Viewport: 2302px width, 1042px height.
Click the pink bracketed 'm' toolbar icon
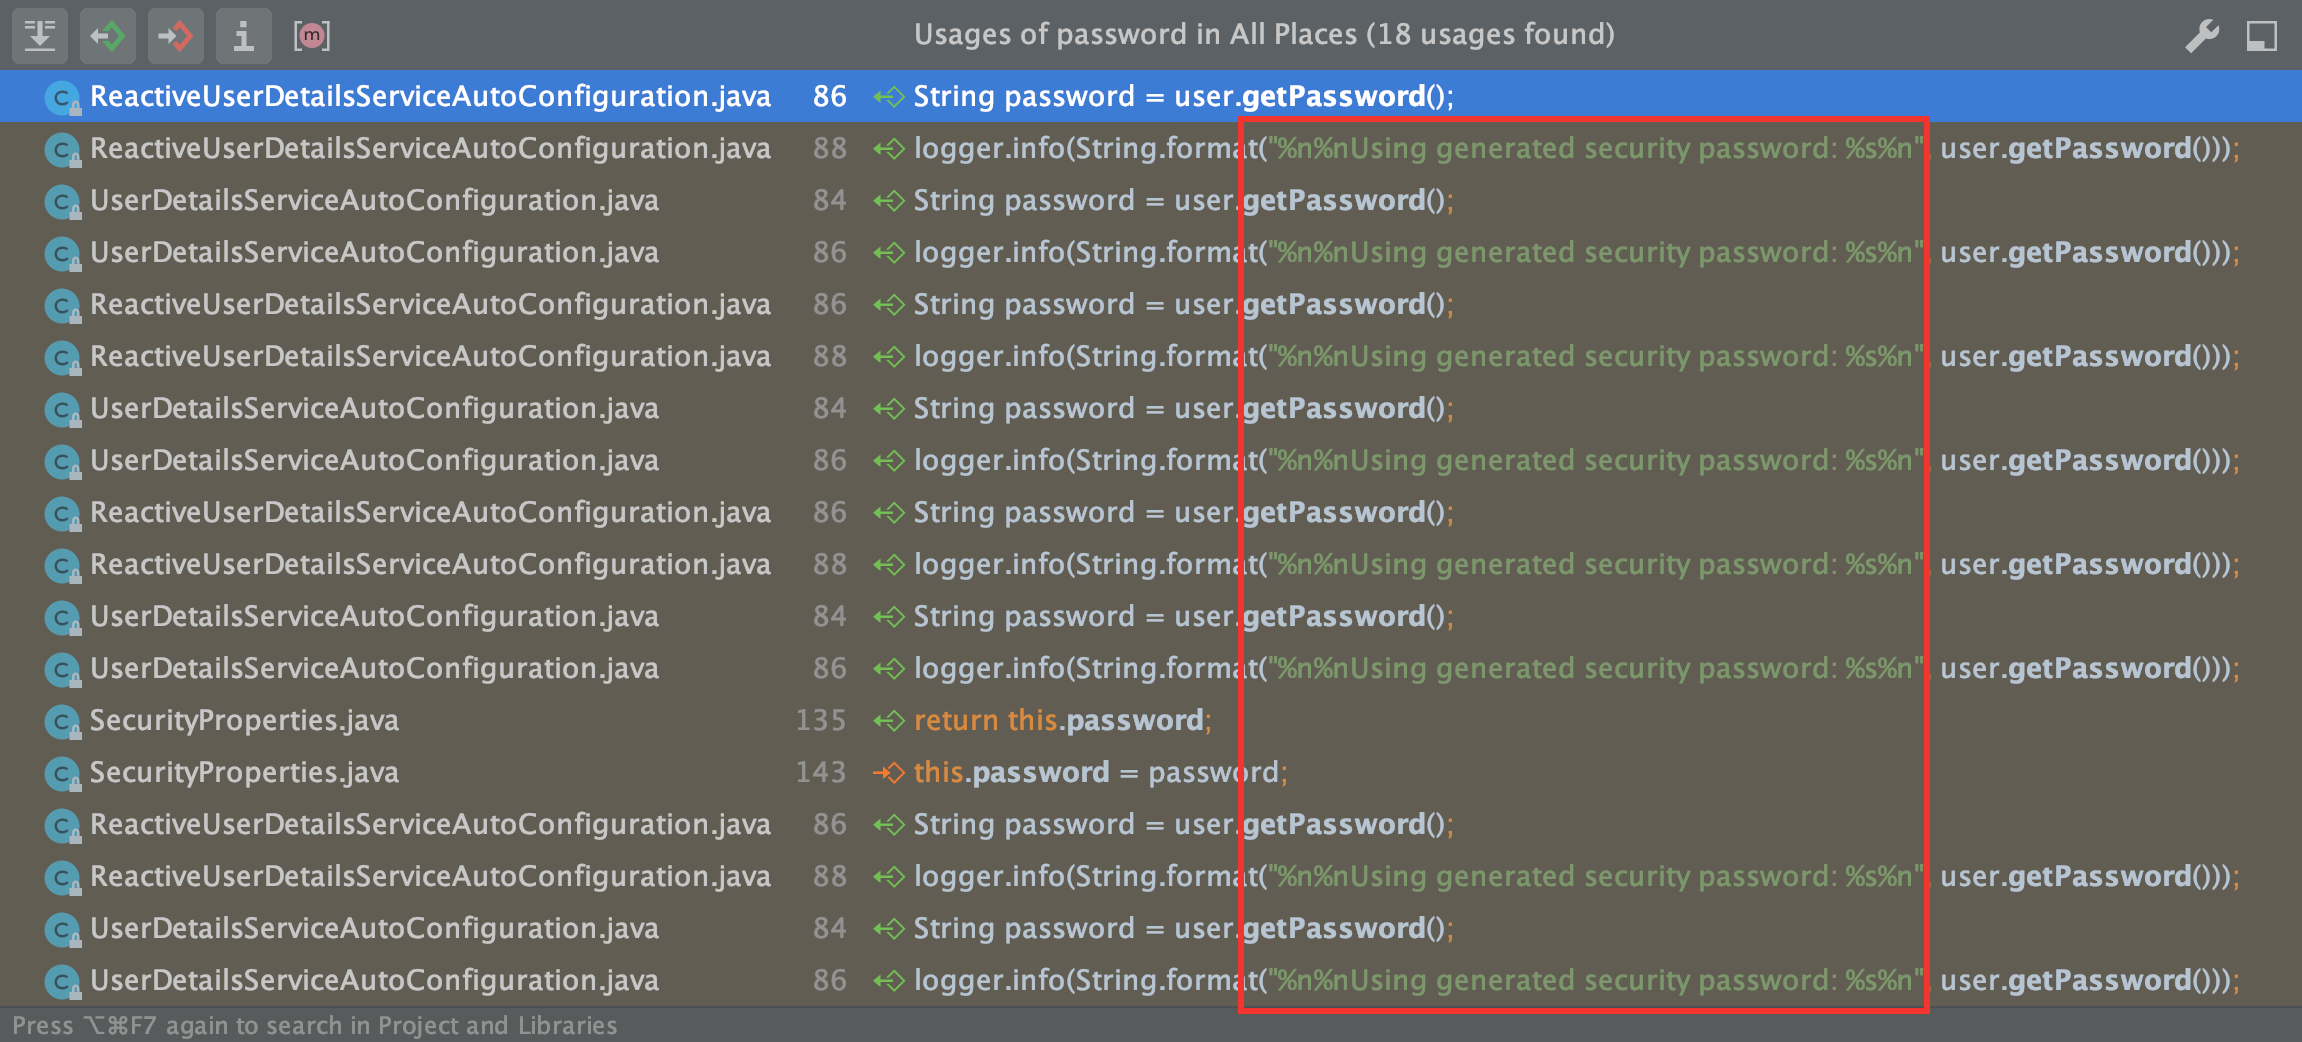pos(312,36)
